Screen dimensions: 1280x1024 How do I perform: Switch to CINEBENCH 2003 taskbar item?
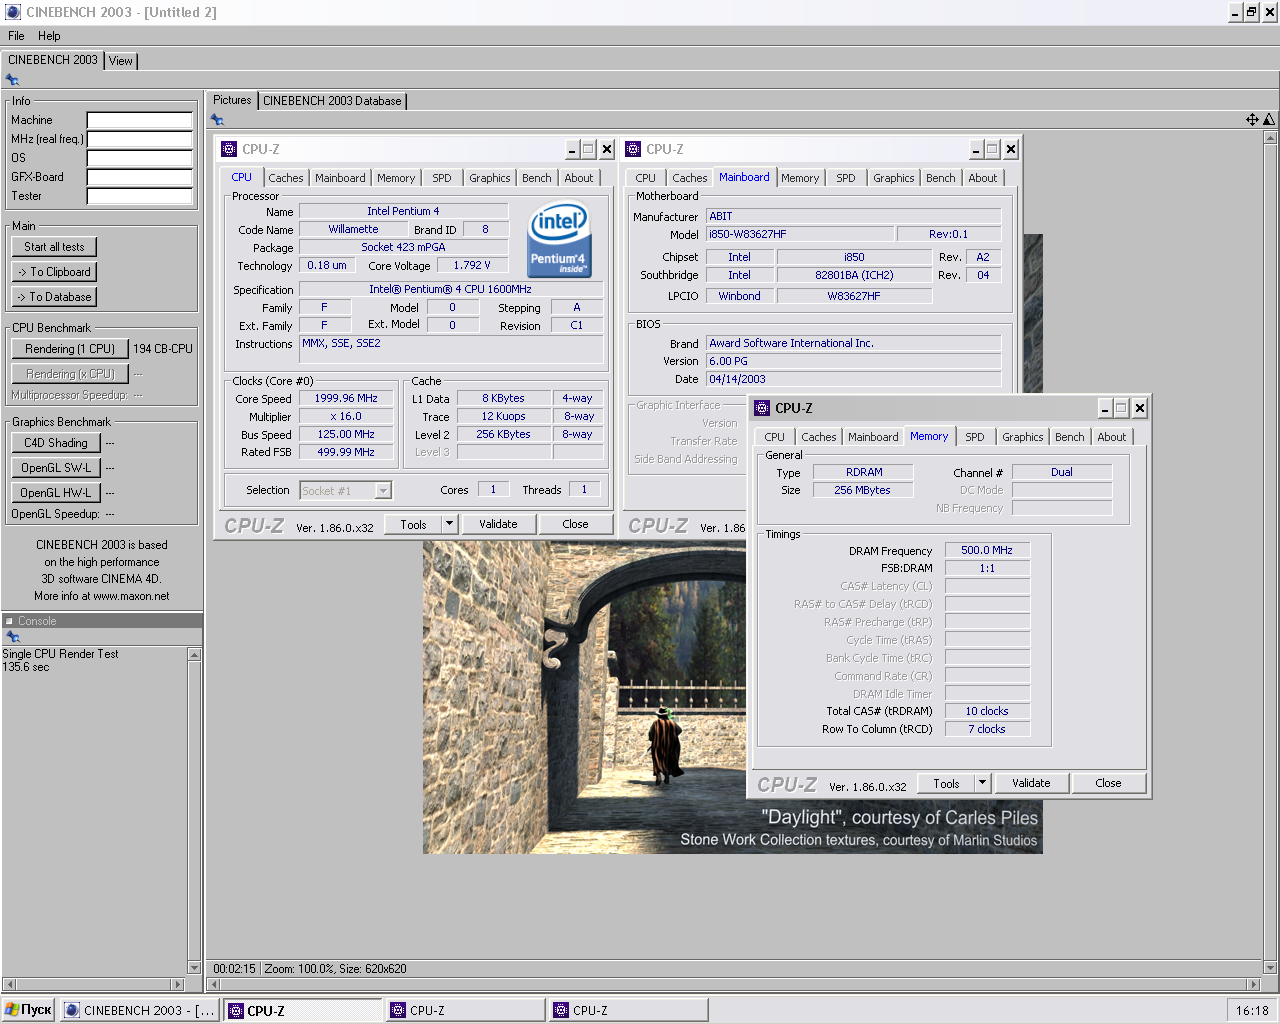pos(140,1010)
